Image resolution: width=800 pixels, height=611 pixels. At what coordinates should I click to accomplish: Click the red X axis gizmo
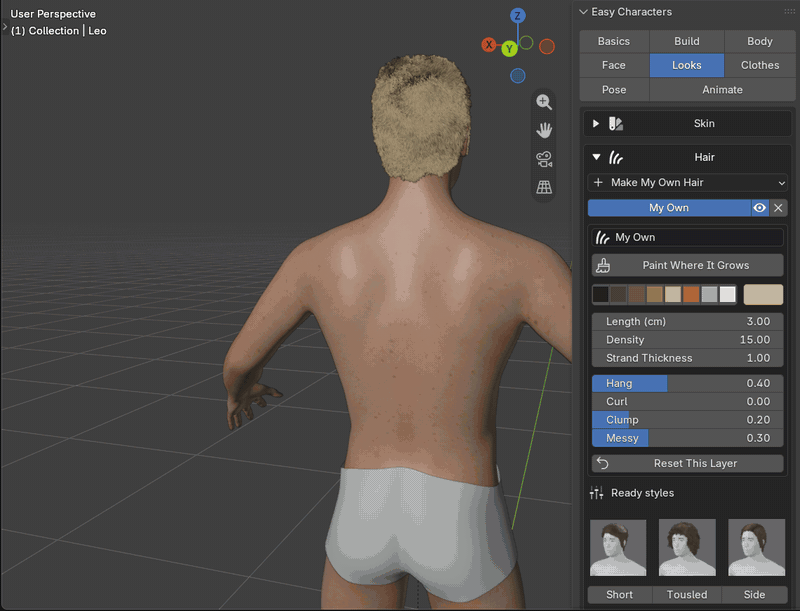[x=489, y=45]
